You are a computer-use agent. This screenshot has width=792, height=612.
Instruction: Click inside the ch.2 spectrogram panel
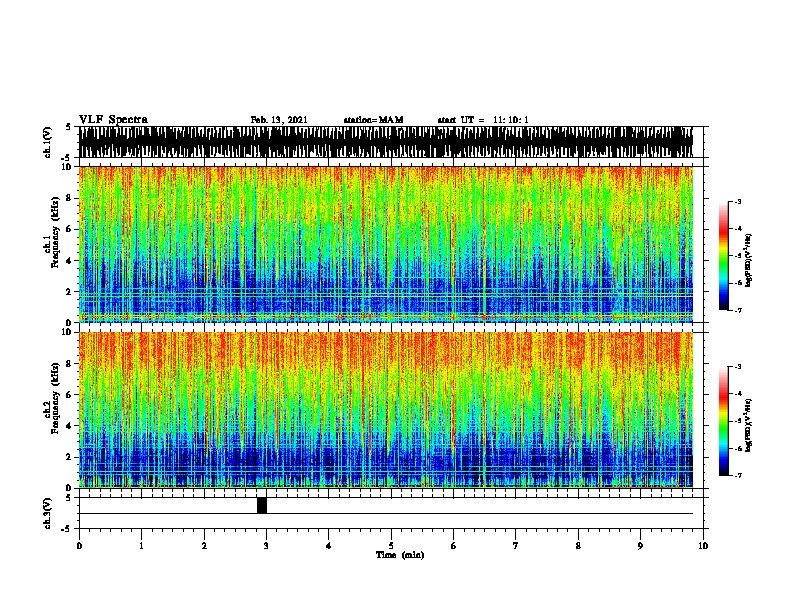pyautogui.click(x=386, y=410)
